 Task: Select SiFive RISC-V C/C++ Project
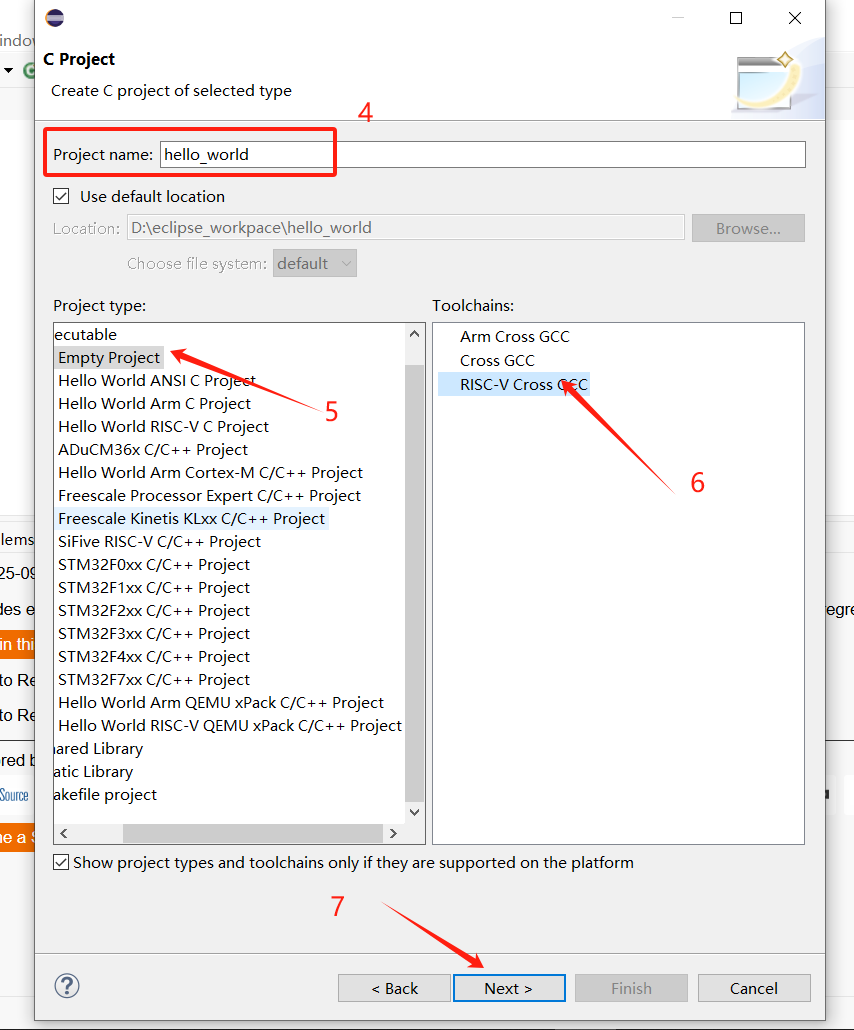click(x=160, y=542)
